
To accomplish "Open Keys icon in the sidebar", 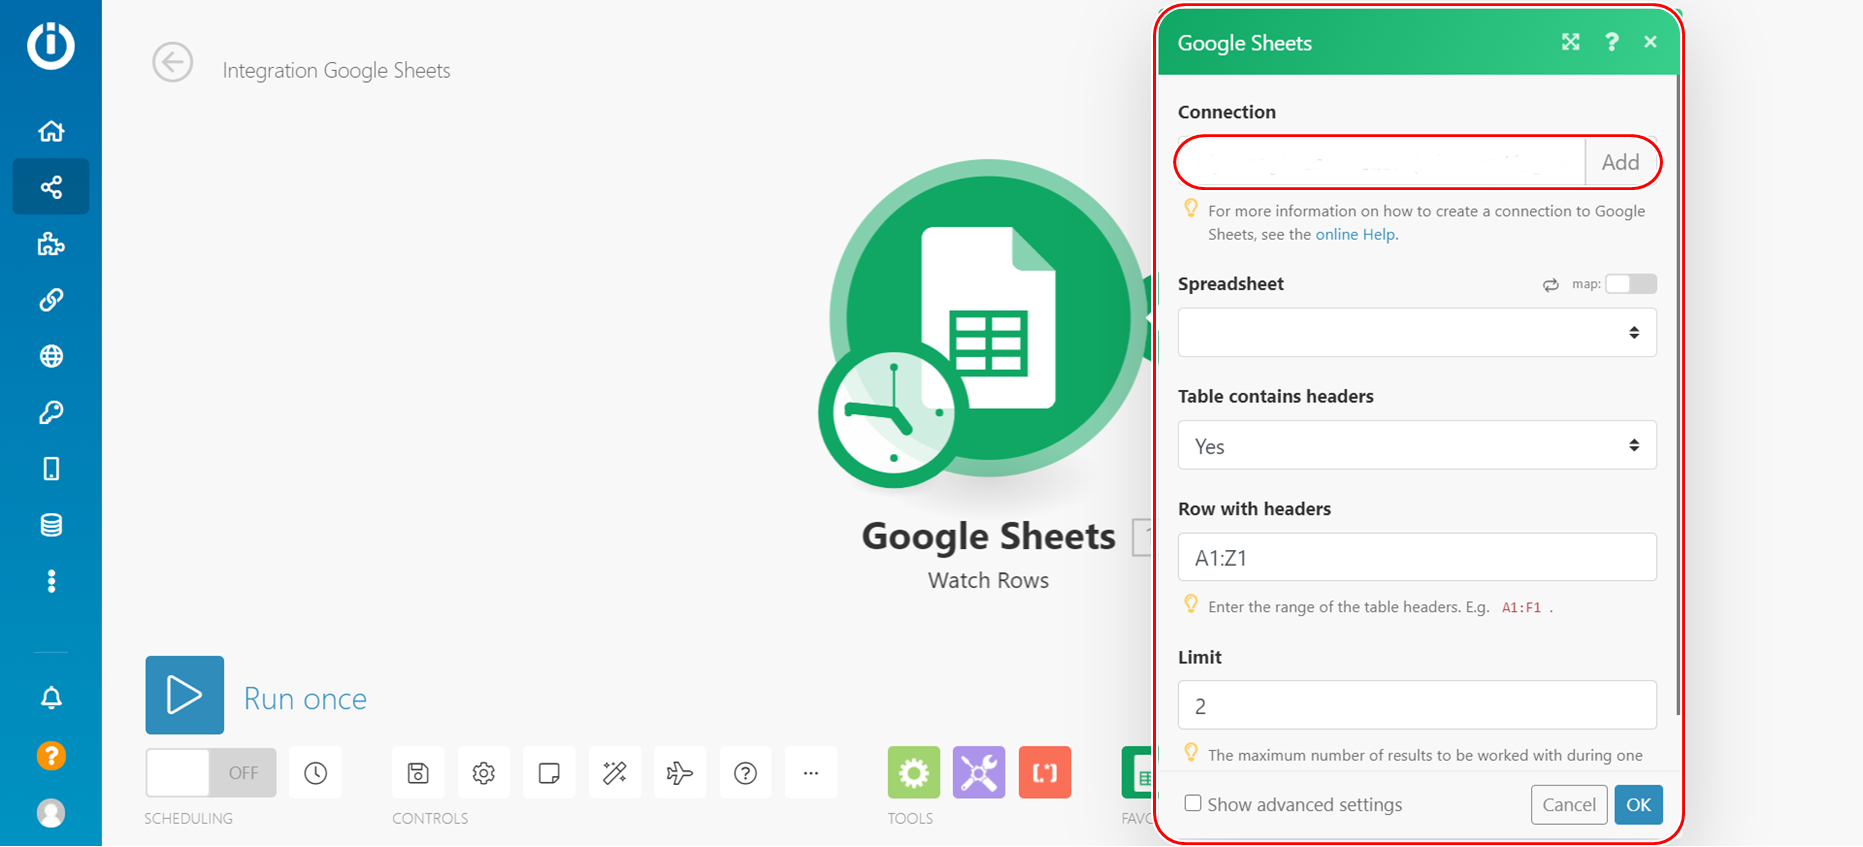I will [51, 412].
